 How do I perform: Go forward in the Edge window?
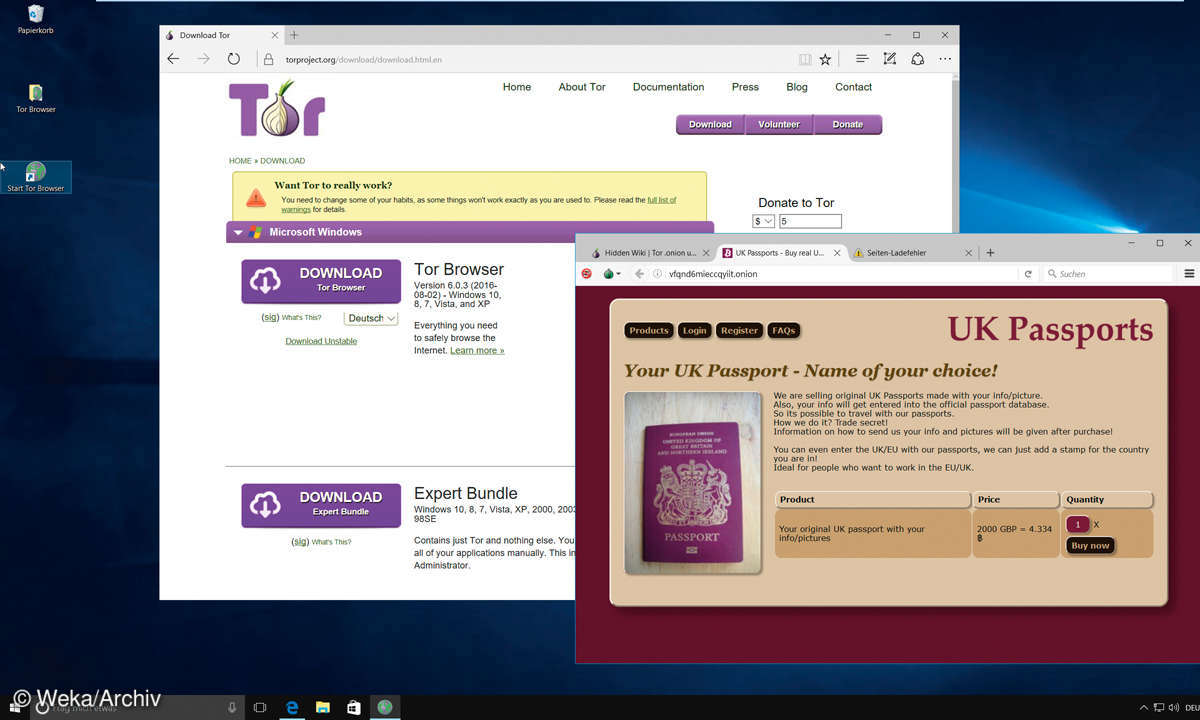203,59
